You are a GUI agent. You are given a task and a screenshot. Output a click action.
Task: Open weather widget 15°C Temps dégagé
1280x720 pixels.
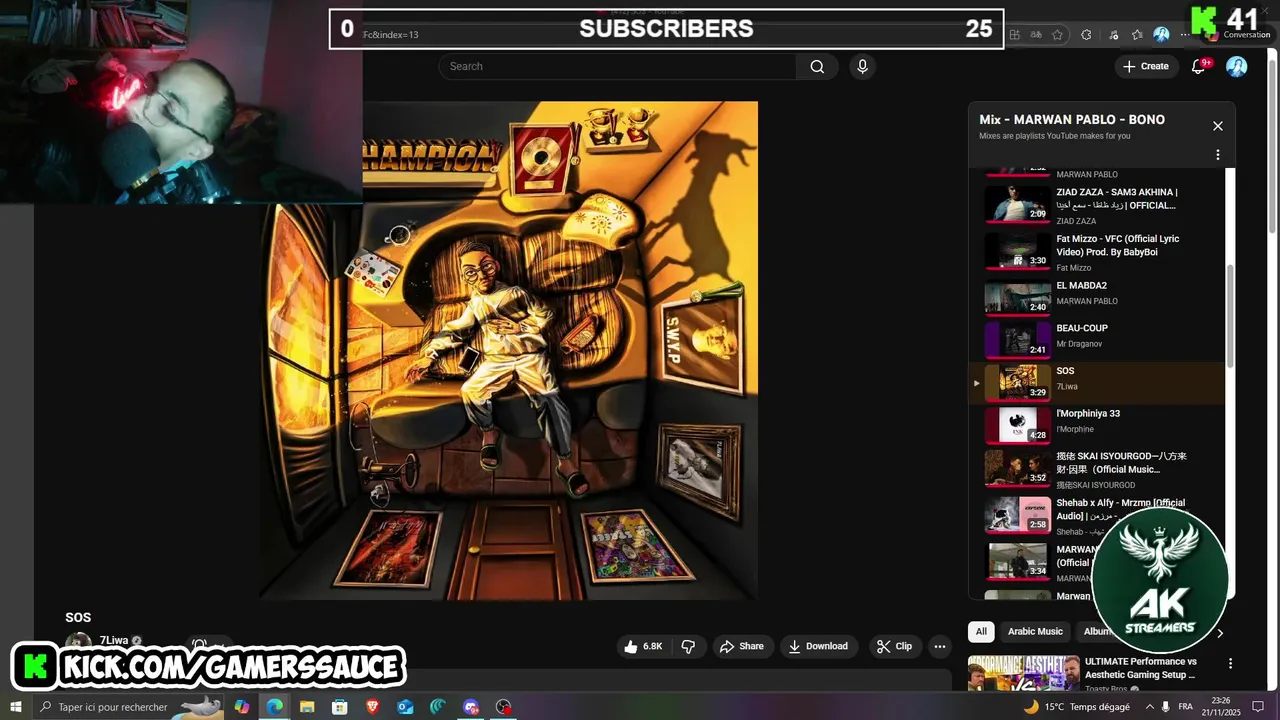point(1076,707)
